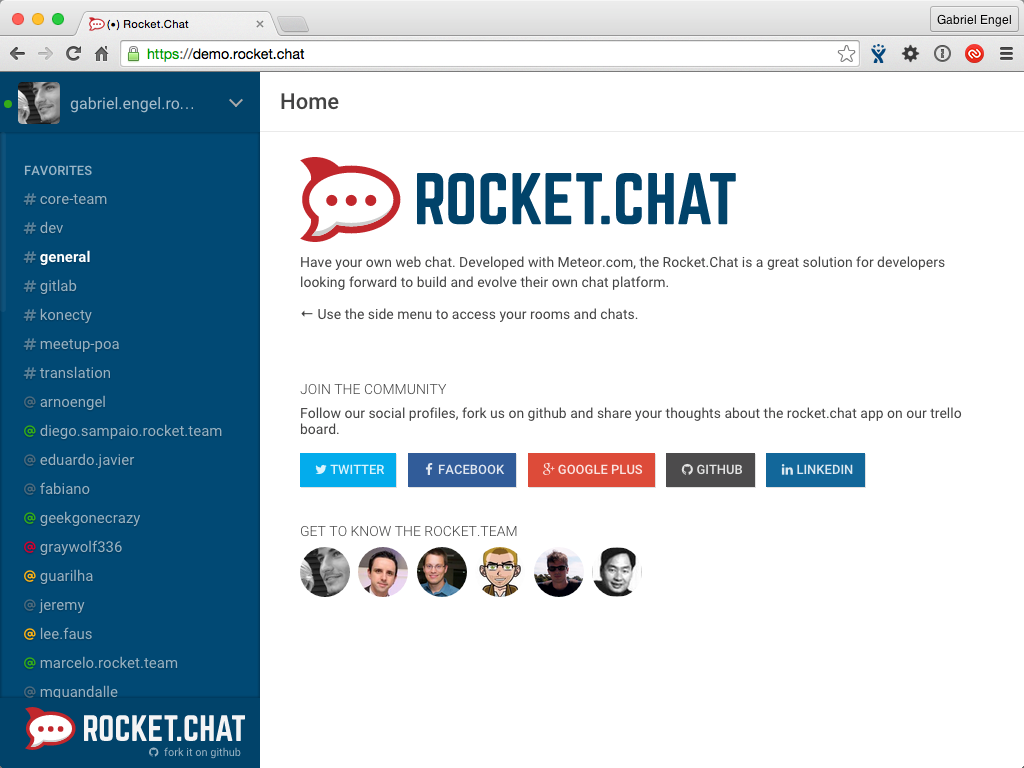Screen dimensions: 1024x768
Task: Go to the browser home icon
Action: click(101, 54)
